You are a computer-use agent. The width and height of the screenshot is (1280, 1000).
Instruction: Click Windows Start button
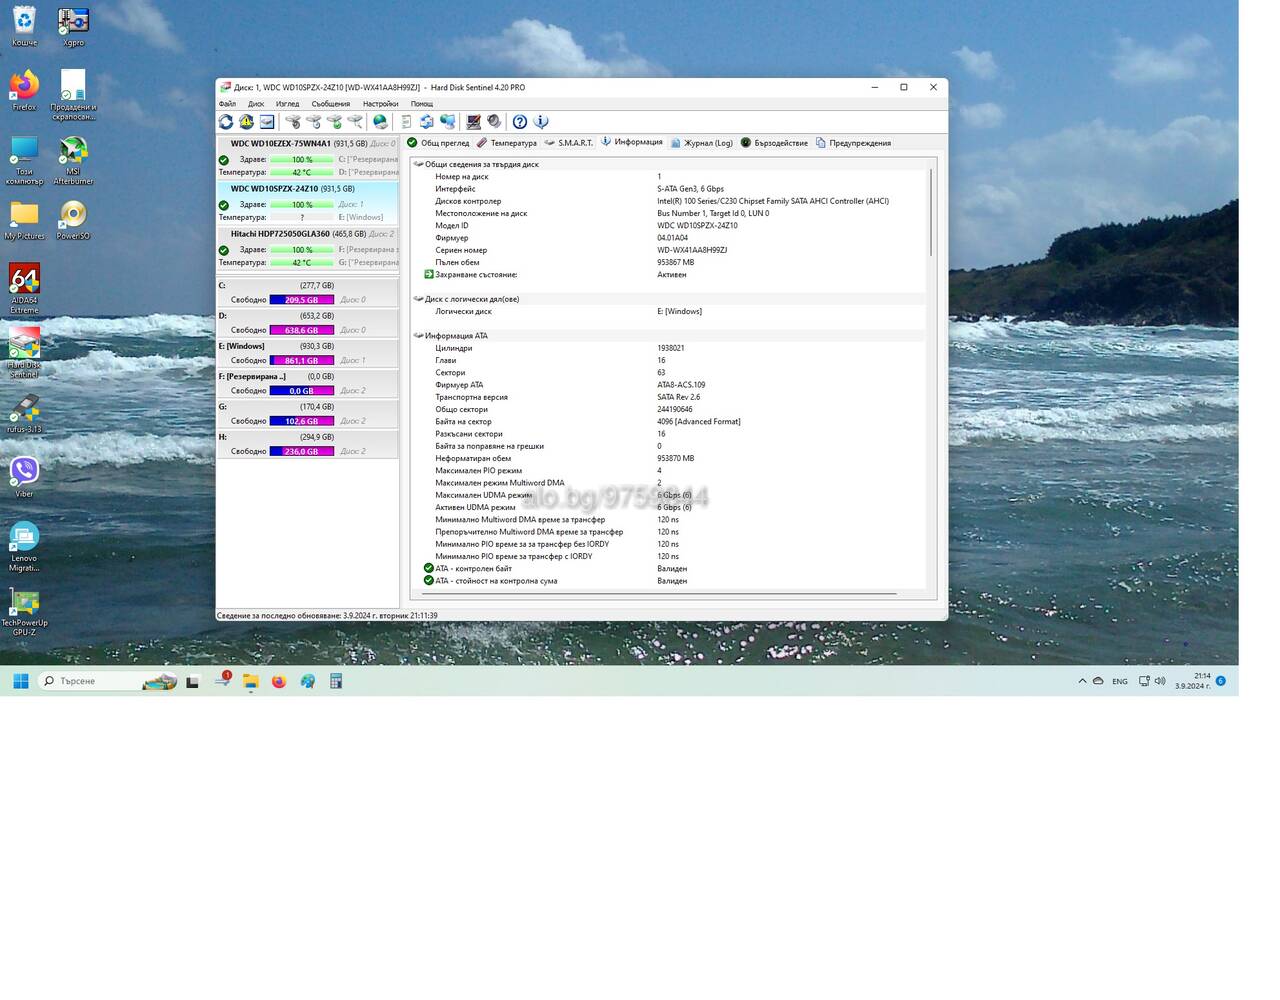click(20, 681)
